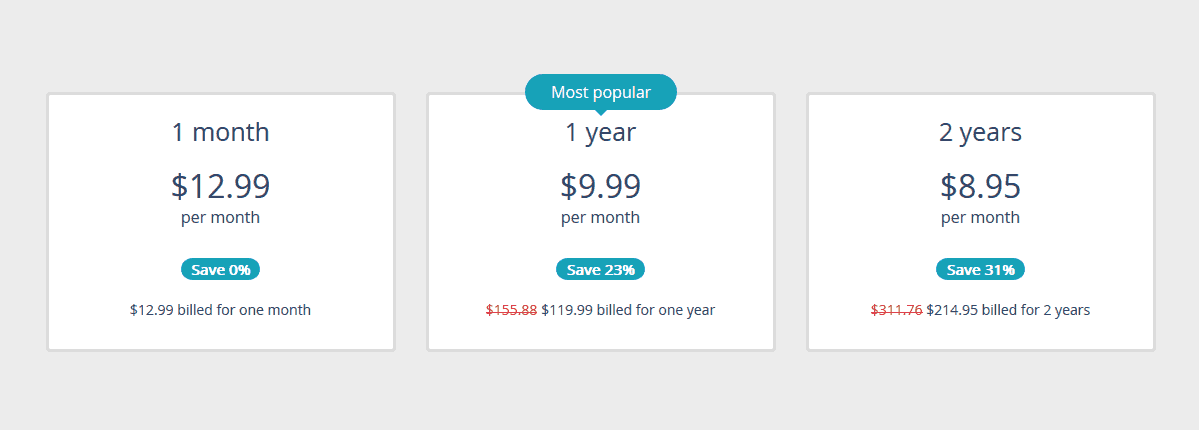Click the Save 31% badge
The image size is (1199, 430).
[981, 269]
